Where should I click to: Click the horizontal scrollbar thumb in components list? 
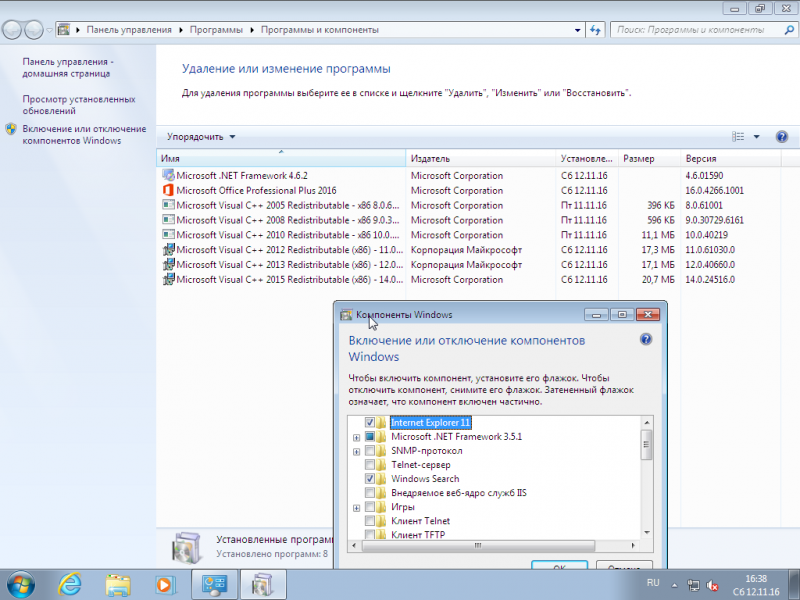click(478, 545)
